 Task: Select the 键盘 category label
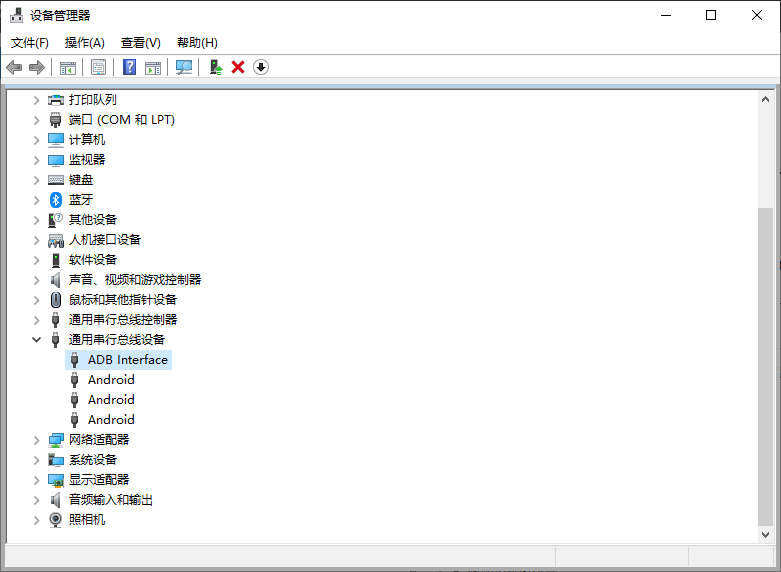81,180
